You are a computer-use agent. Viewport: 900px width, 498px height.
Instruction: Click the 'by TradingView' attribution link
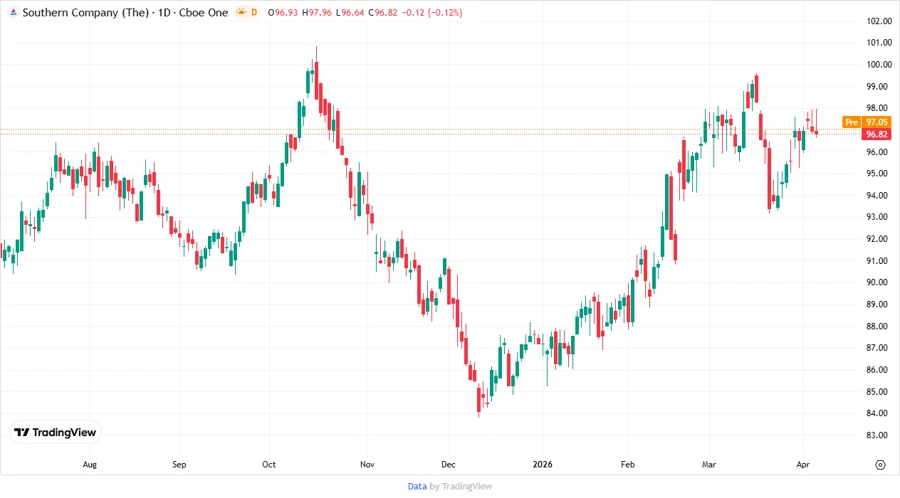(461, 487)
